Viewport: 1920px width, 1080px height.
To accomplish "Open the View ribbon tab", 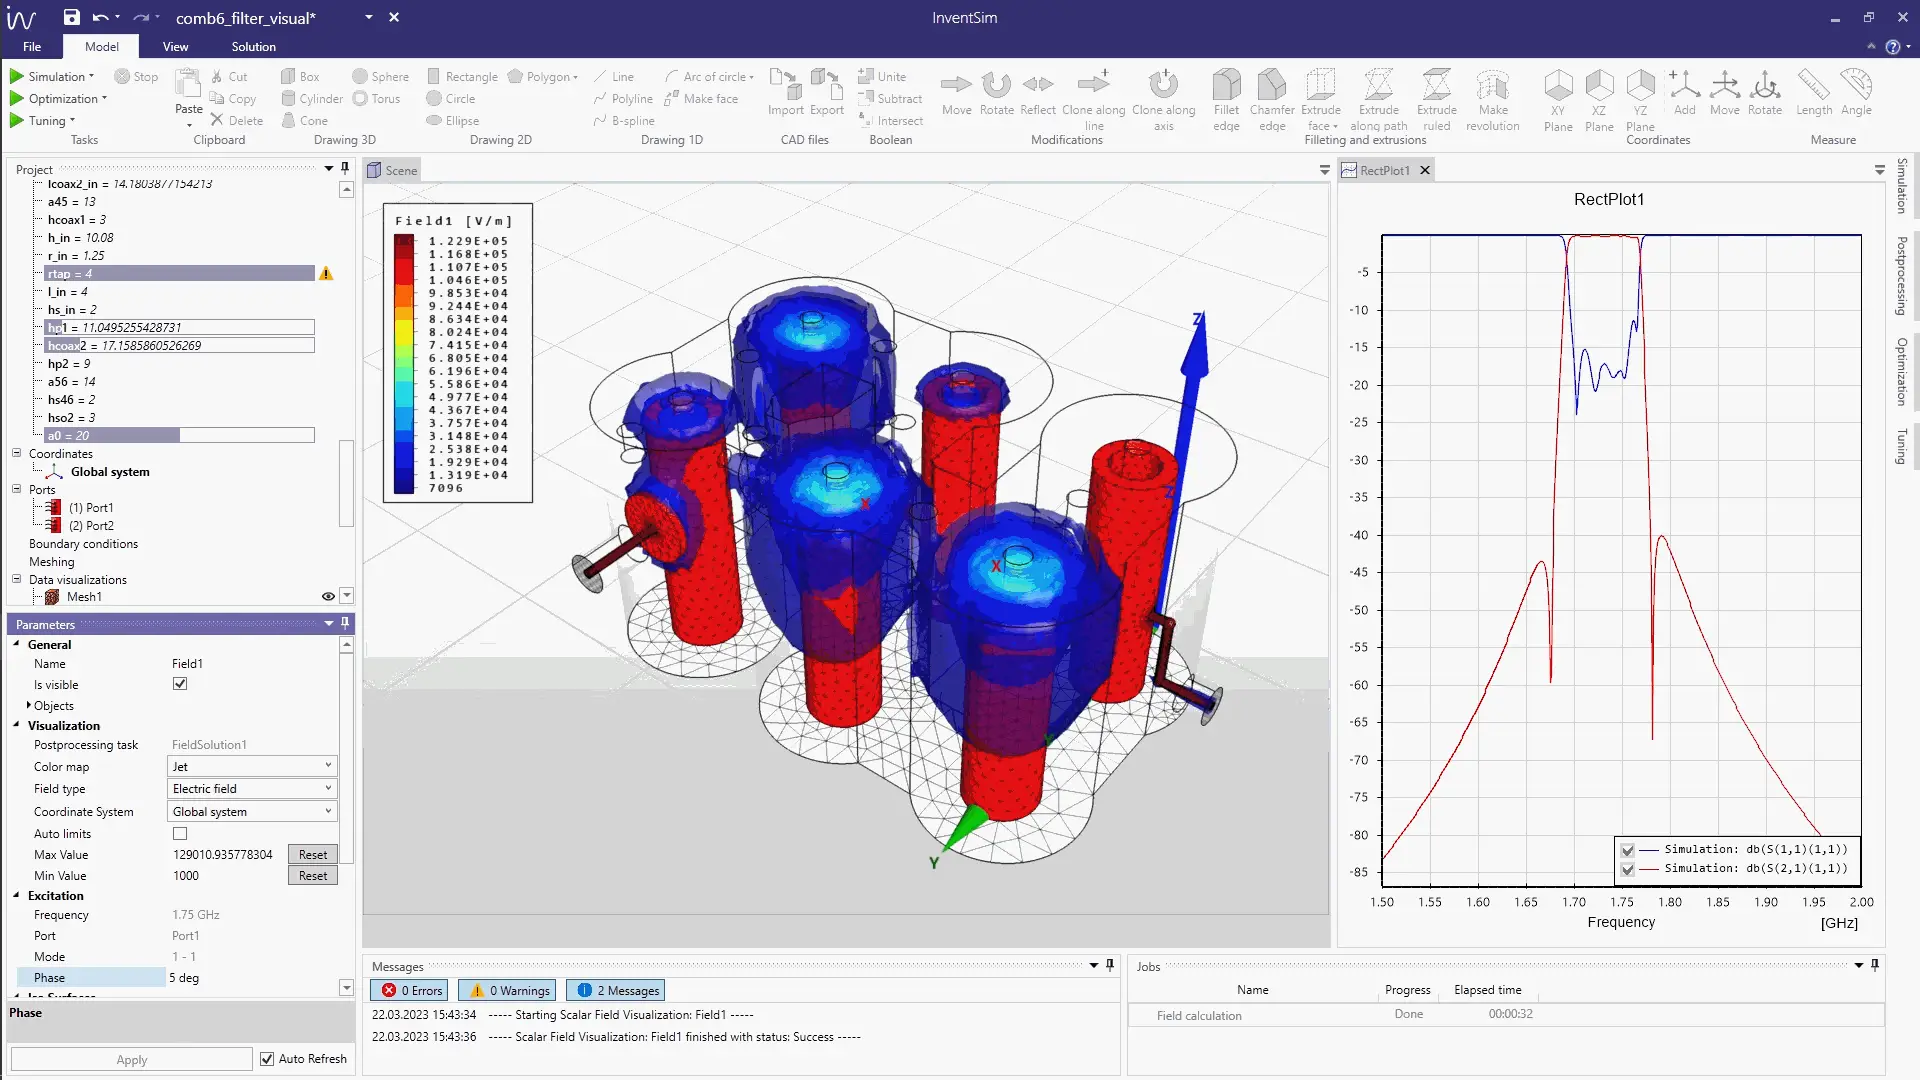I will pyautogui.click(x=175, y=47).
